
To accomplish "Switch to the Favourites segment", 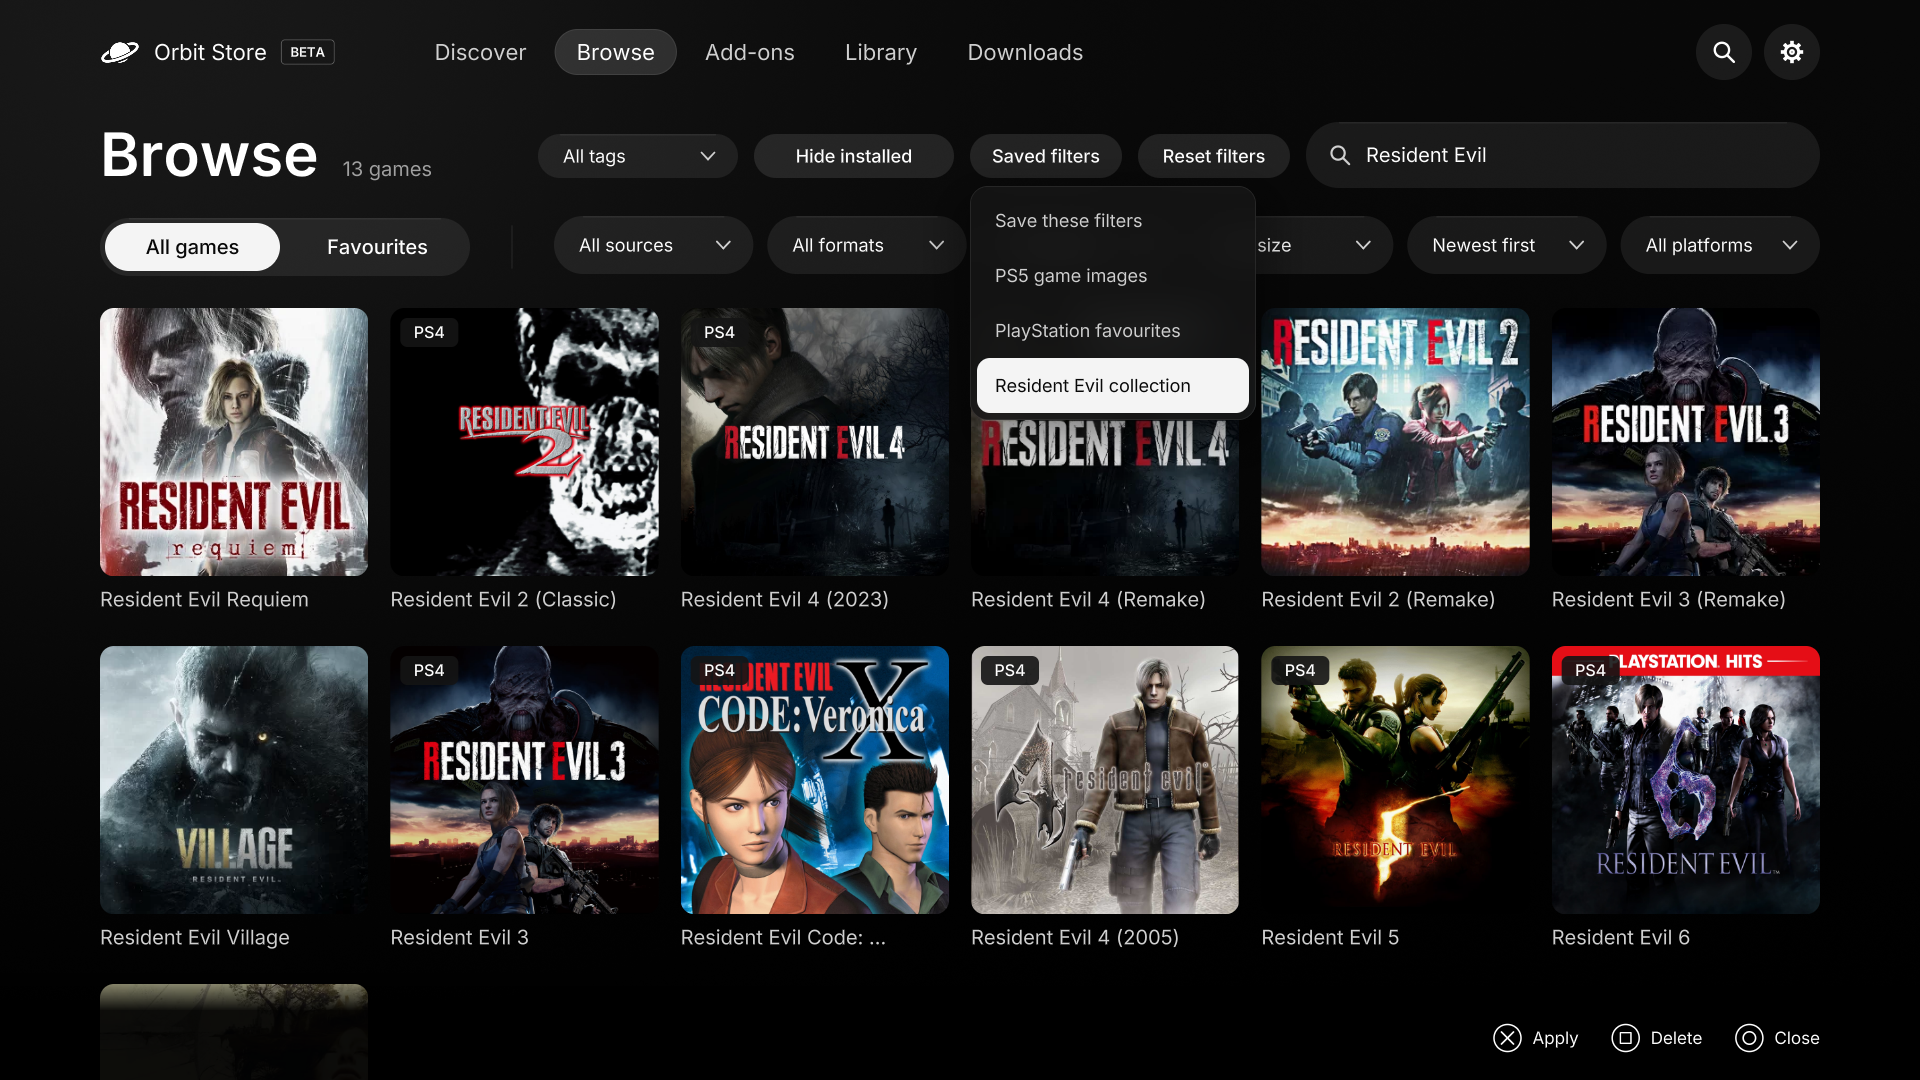I will tap(377, 247).
